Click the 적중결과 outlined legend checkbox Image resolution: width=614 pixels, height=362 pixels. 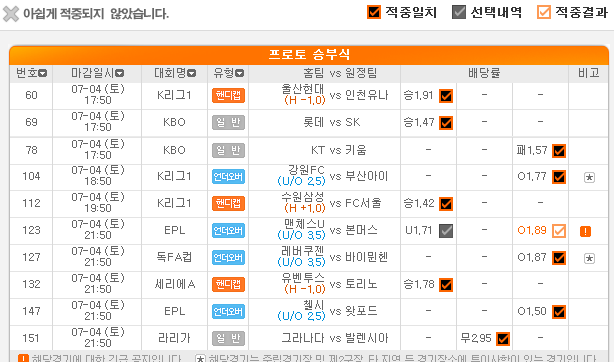(x=544, y=12)
